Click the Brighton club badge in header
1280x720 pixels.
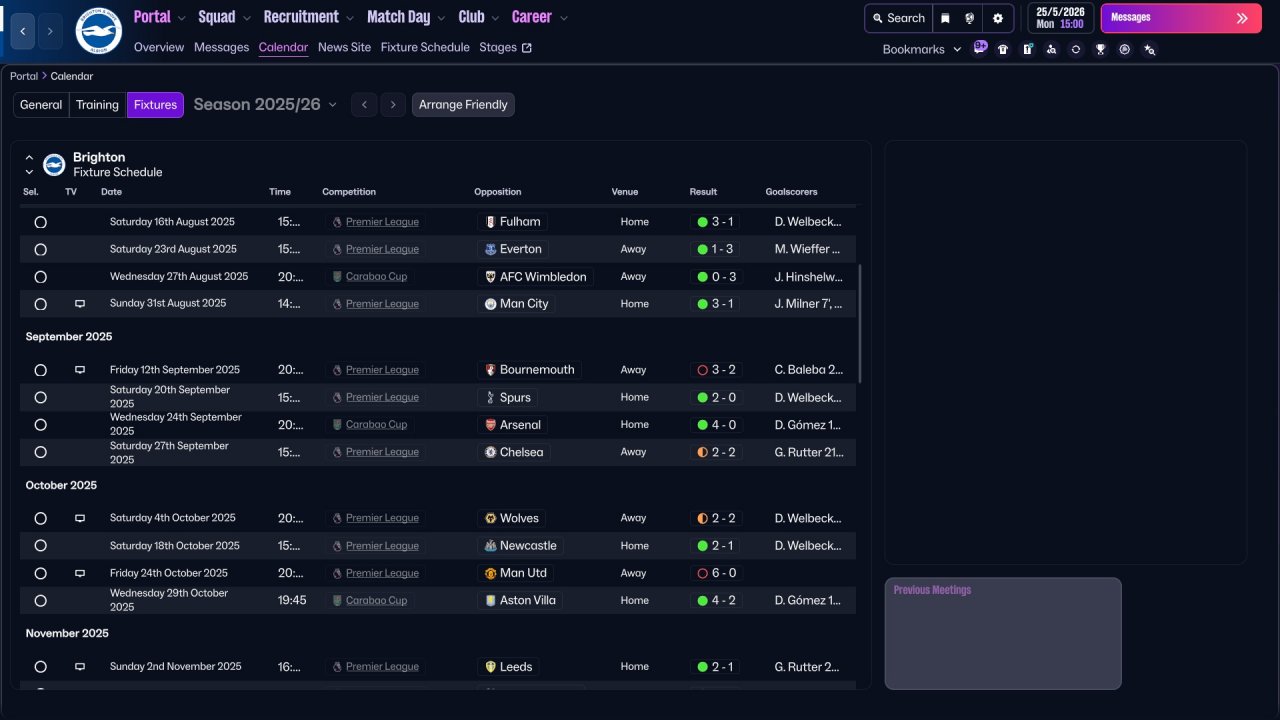click(98, 31)
